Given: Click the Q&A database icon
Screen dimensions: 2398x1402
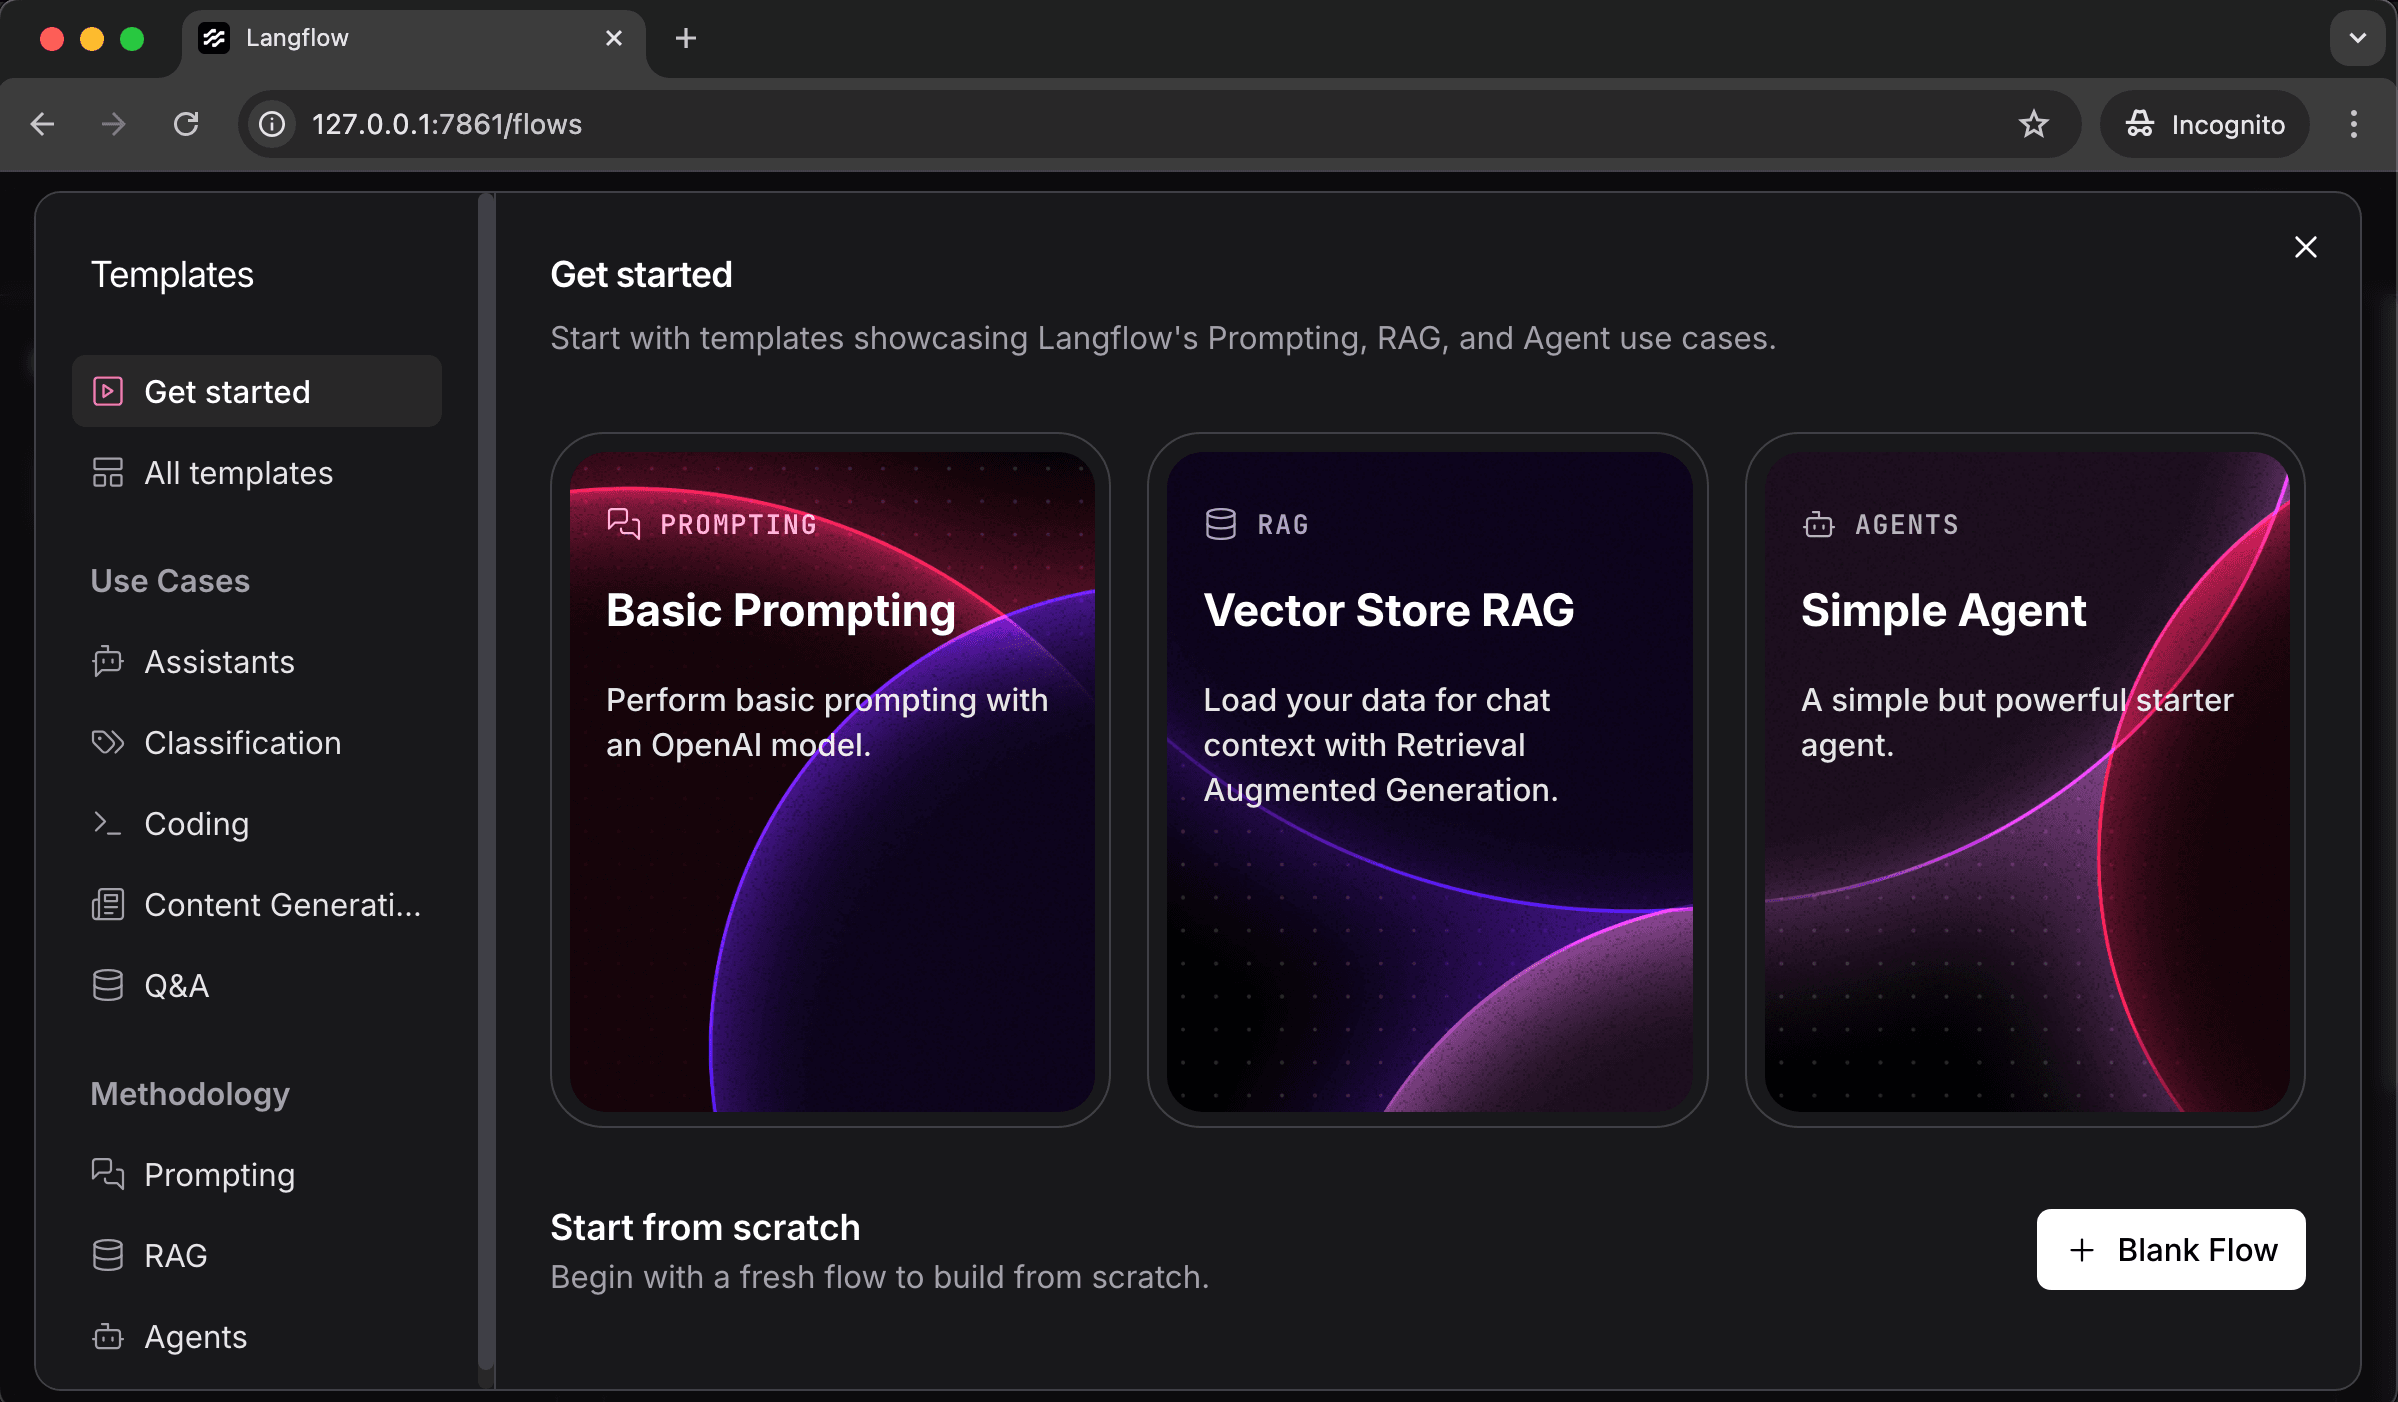Looking at the screenshot, I should point(107,985).
